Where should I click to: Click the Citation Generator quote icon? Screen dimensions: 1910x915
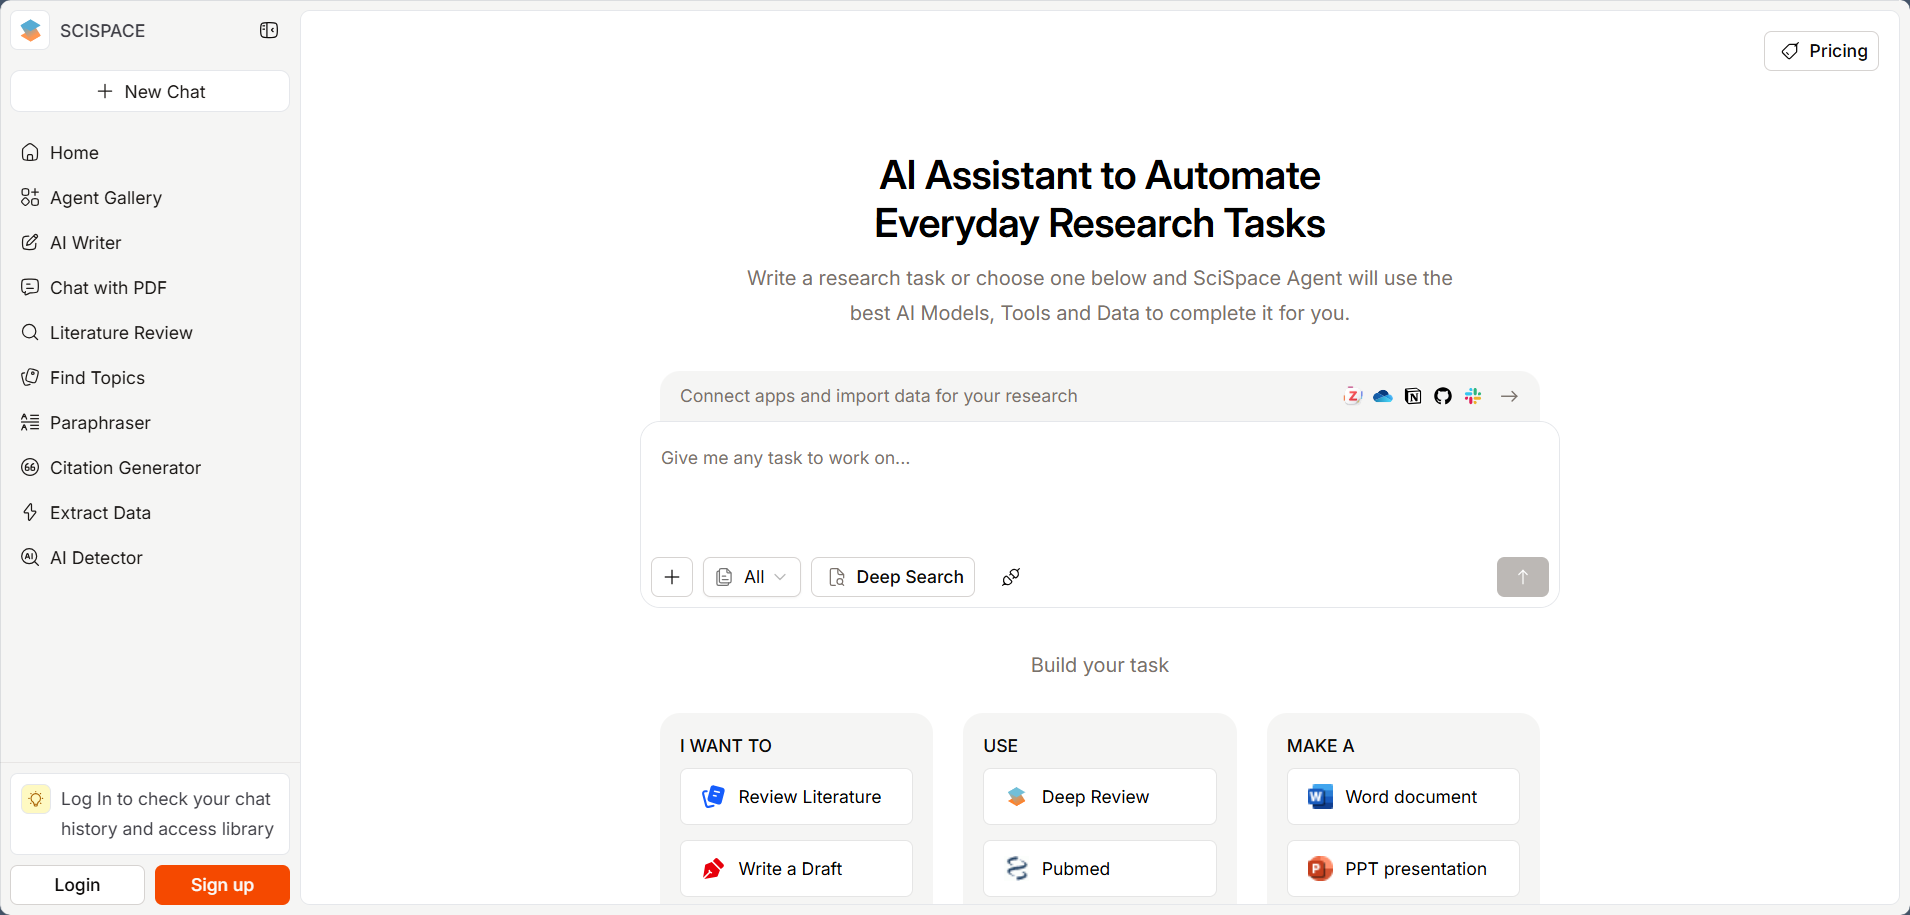[30, 468]
